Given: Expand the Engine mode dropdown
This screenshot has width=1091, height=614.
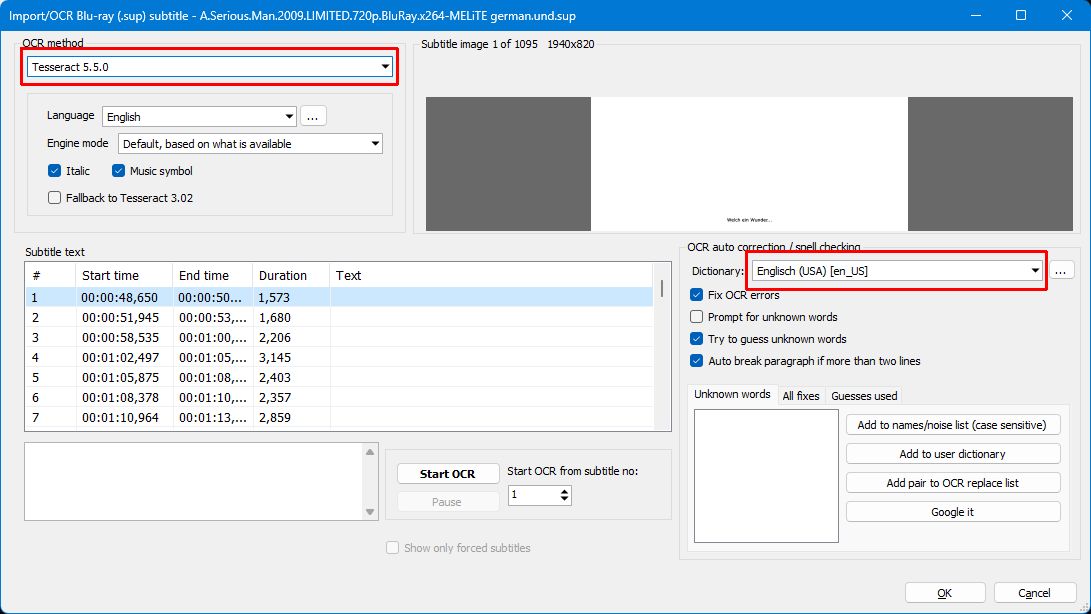Looking at the screenshot, I should click(x=250, y=144).
